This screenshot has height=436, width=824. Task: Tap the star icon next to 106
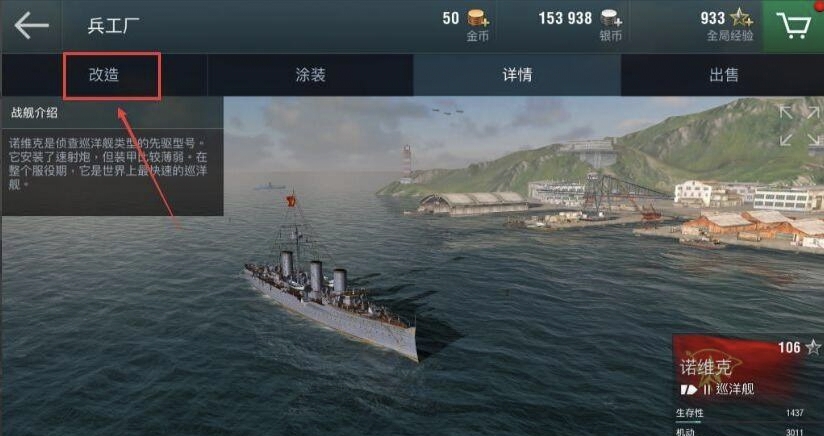[x=812, y=347]
